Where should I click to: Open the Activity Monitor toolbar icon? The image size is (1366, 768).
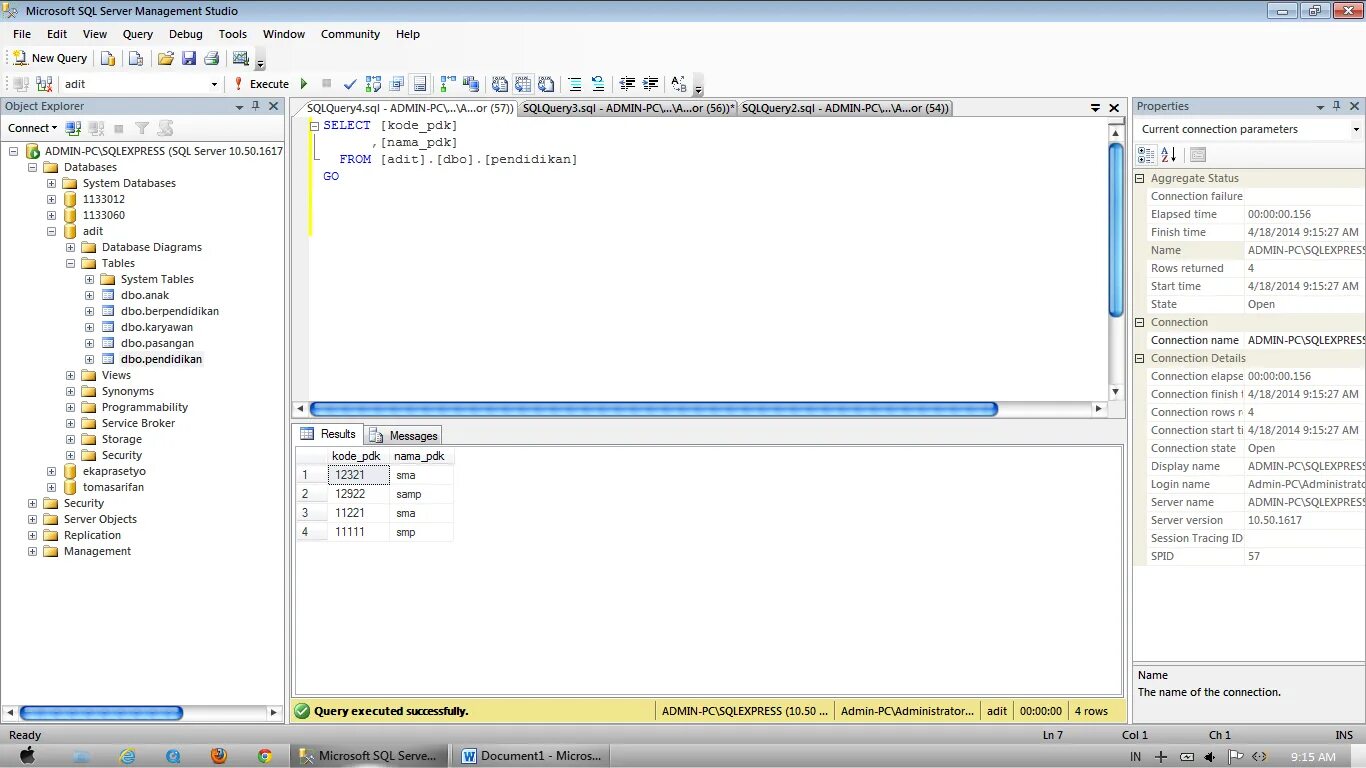coord(240,58)
